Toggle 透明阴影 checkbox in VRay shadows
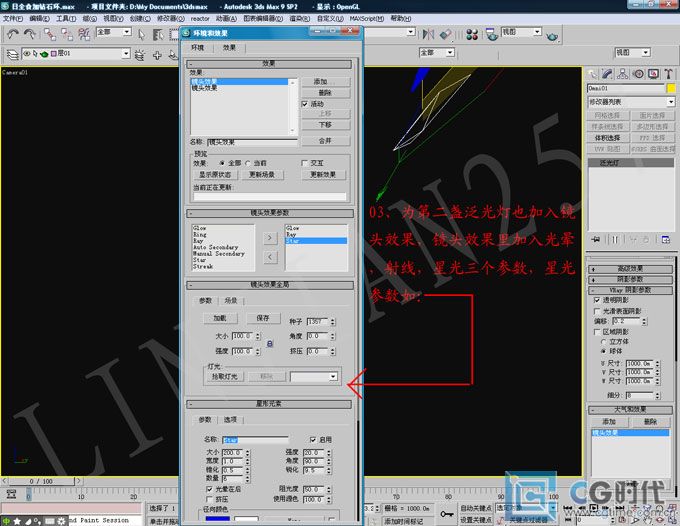The width and height of the screenshot is (680, 526). pyautogui.click(x=597, y=300)
